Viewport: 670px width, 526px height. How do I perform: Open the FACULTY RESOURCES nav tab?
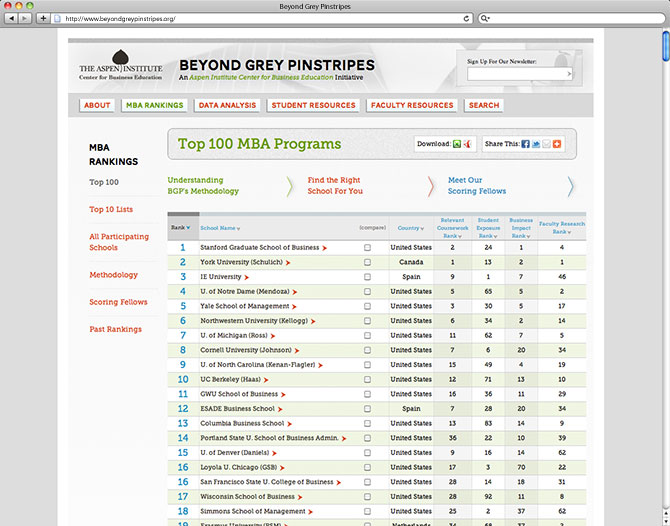[412, 105]
